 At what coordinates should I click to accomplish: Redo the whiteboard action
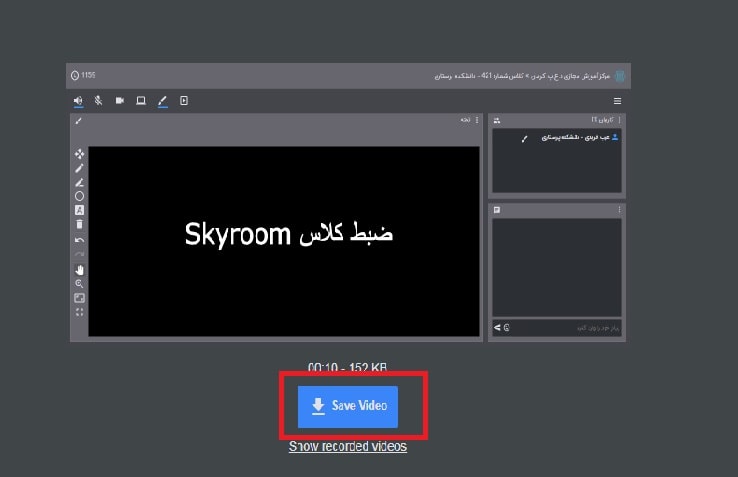tap(80, 254)
